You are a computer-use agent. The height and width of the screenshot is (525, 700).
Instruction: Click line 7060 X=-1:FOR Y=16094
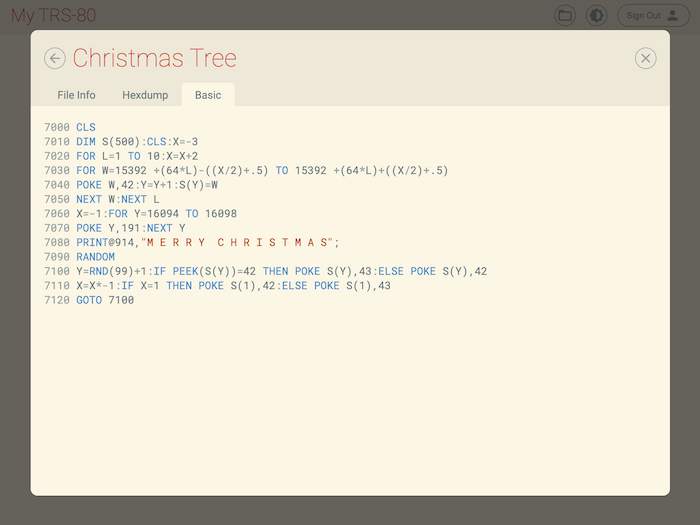(x=140, y=213)
